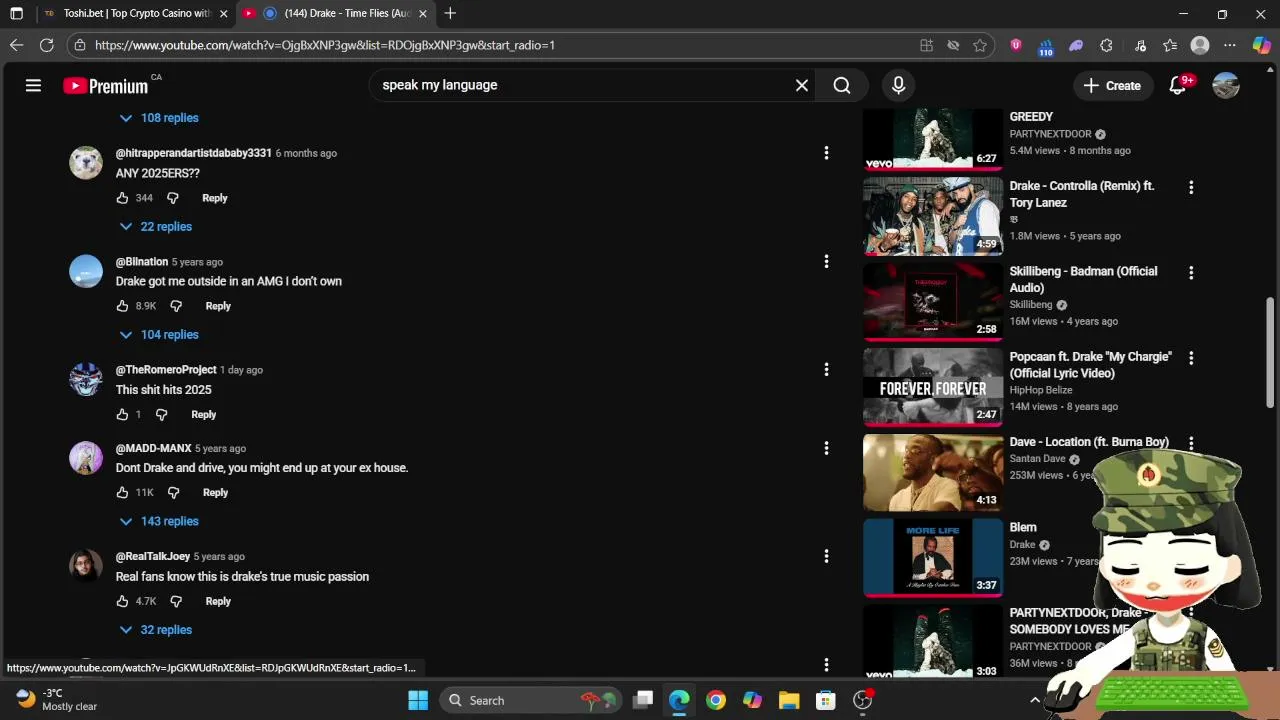This screenshot has height=720, width=1280.
Task: Open options menu for @hitrapperandartistdababy3331 comment
Action: [826, 153]
